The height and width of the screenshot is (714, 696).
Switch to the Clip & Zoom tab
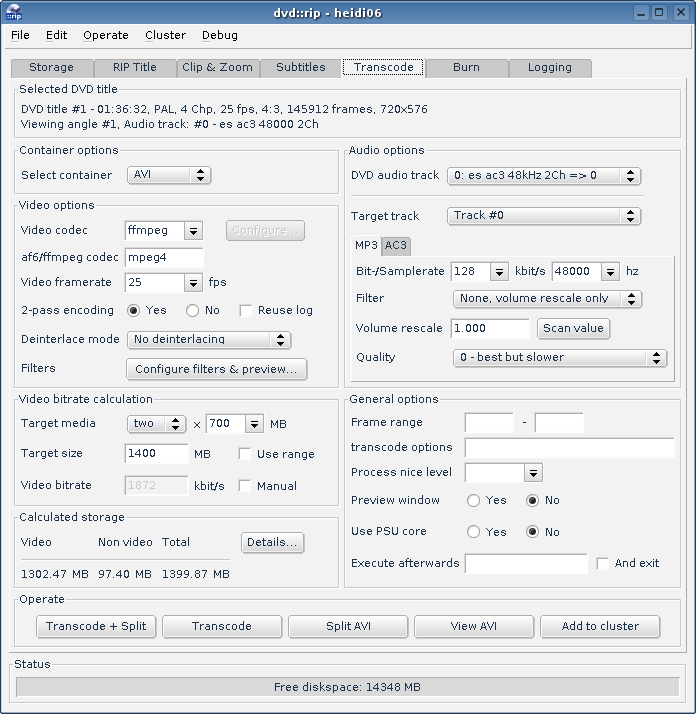point(217,67)
